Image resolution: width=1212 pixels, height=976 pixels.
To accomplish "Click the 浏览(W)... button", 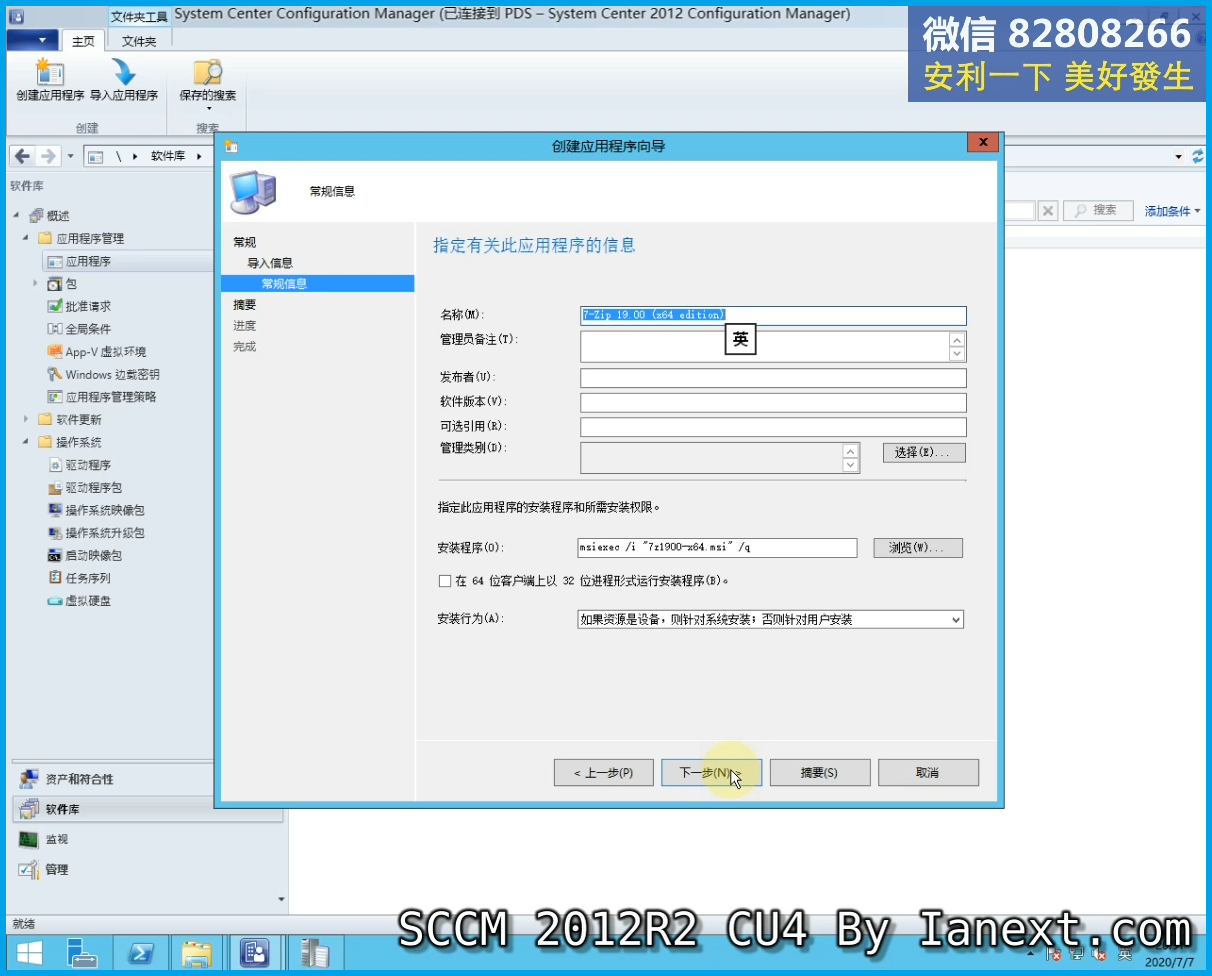I will (x=918, y=548).
